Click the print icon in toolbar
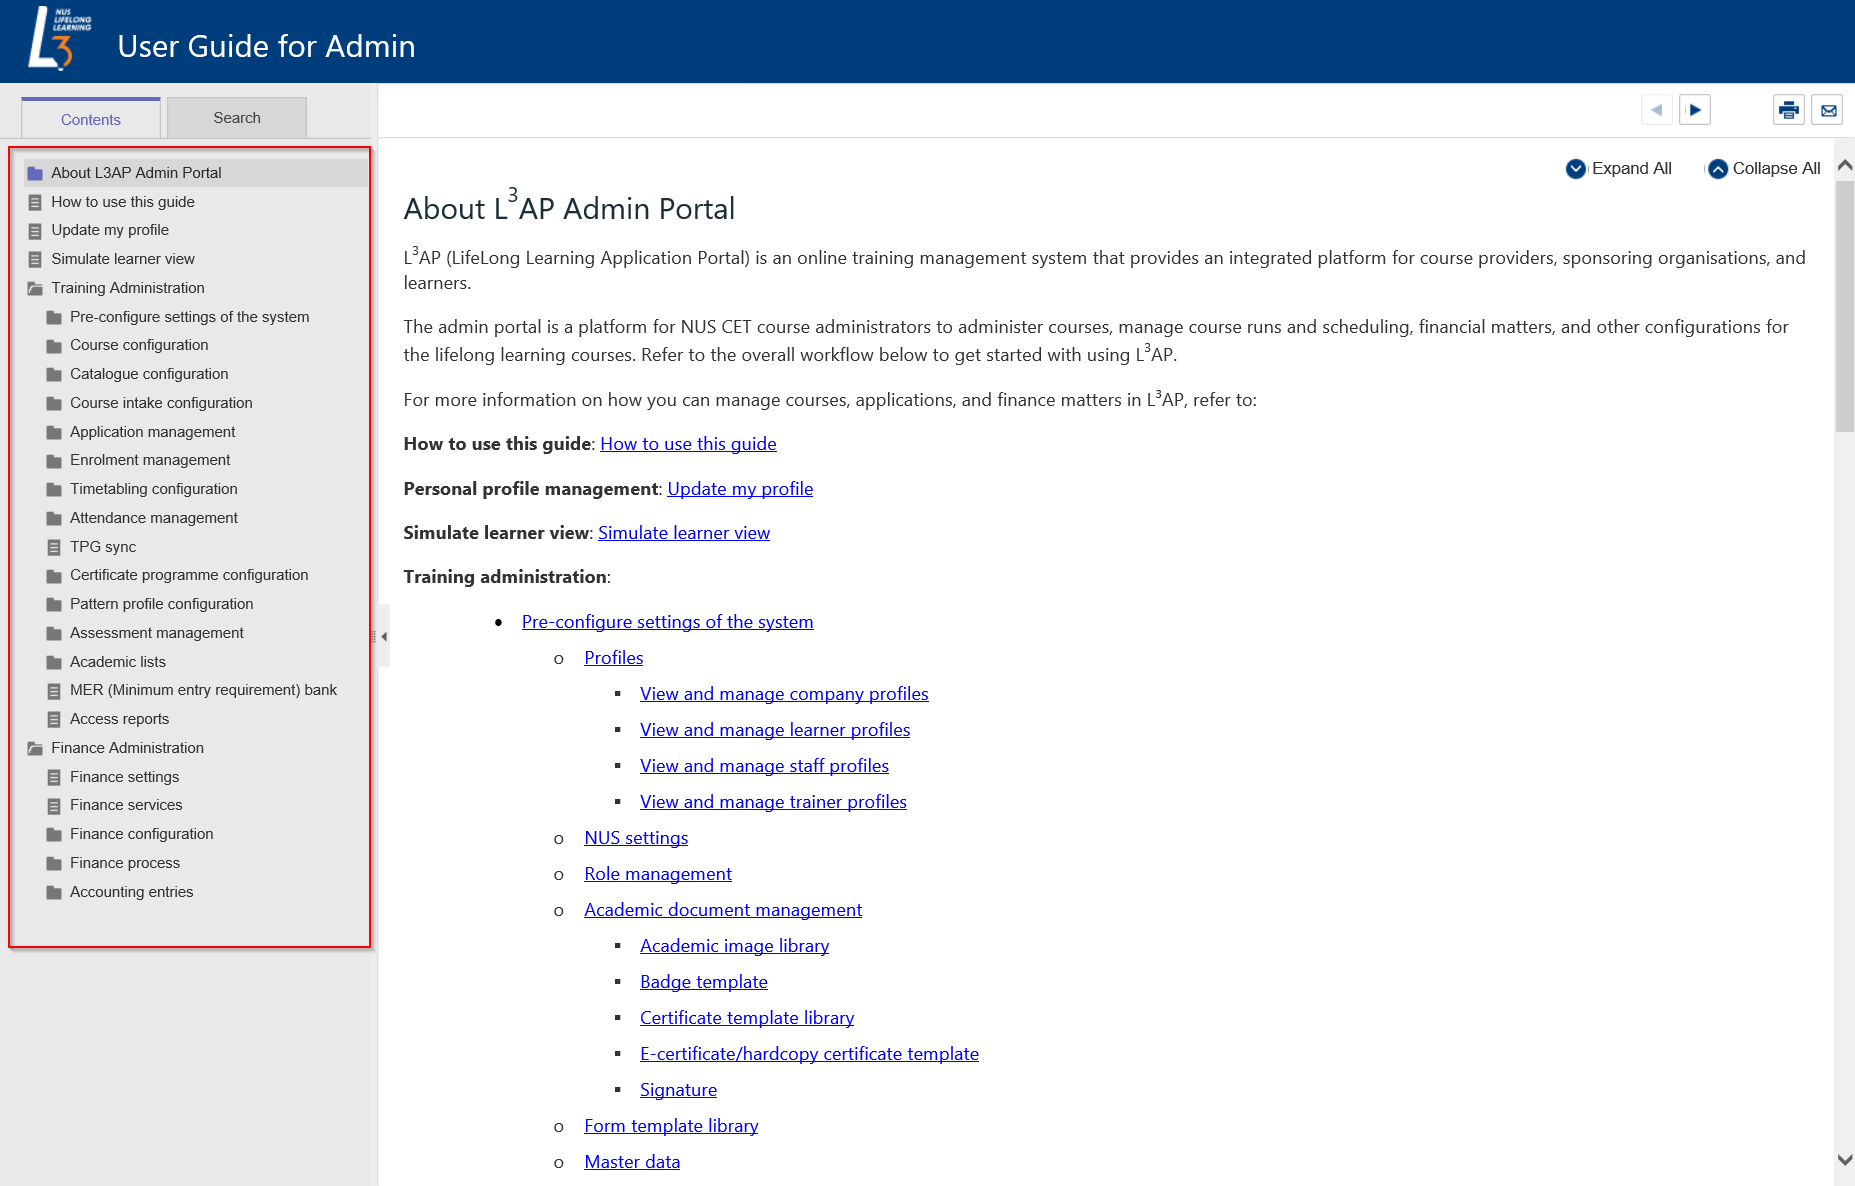1855x1186 pixels. pos(1788,110)
